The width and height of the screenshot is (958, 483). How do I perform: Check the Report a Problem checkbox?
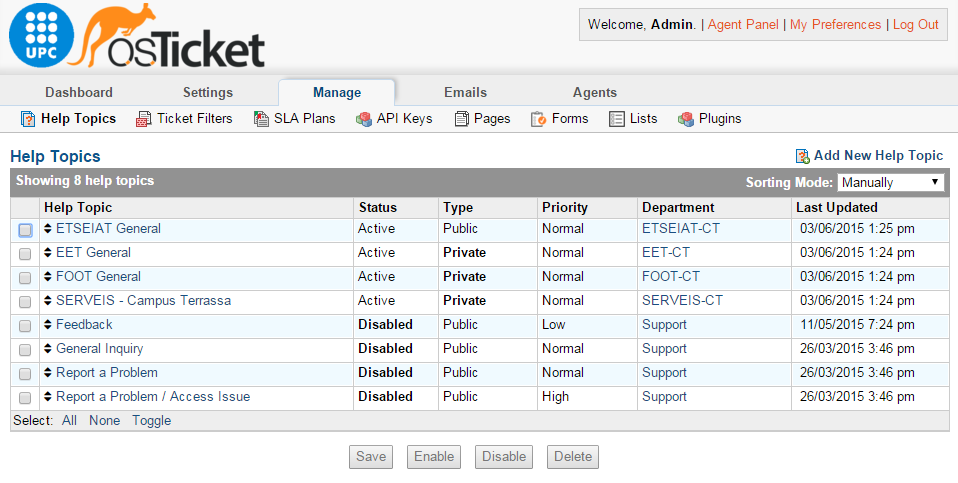coord(25,374)
